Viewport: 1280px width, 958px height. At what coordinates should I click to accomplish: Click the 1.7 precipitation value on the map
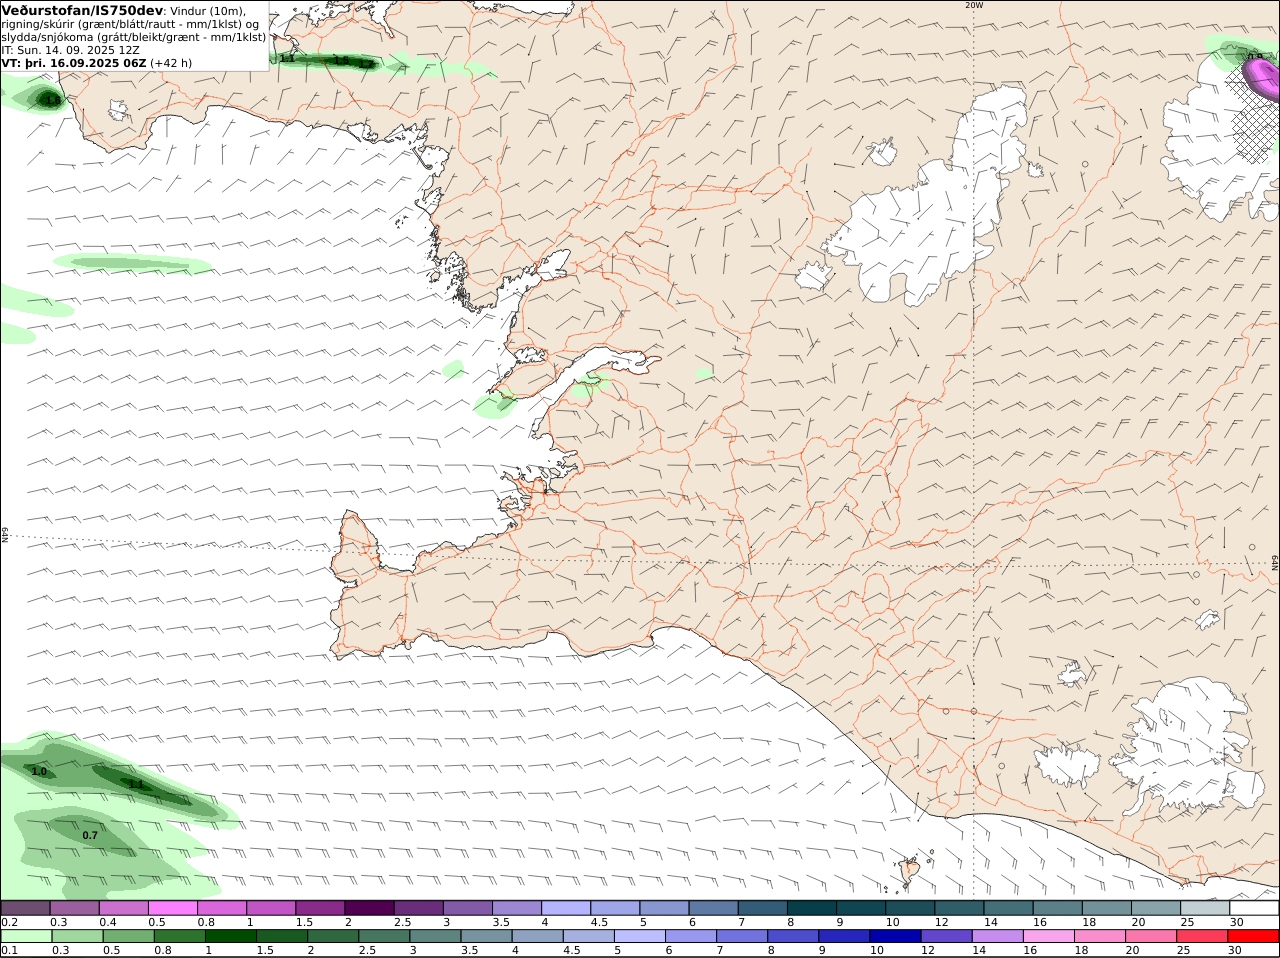[x=366, y=64]
